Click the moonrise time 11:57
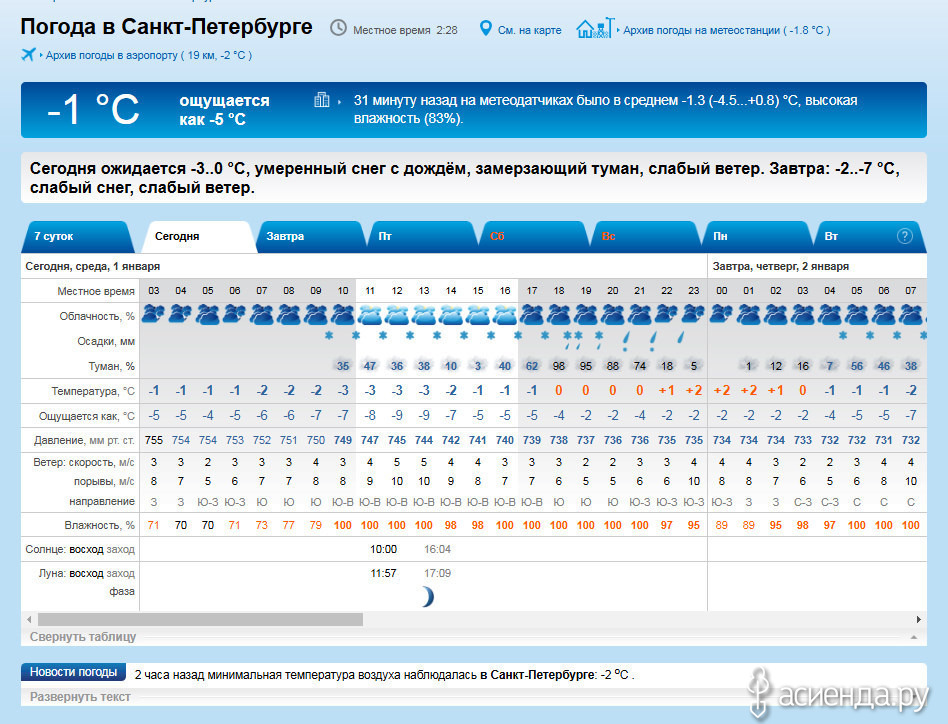The width and height of the screenshot is (948, 724). point(383,573)
